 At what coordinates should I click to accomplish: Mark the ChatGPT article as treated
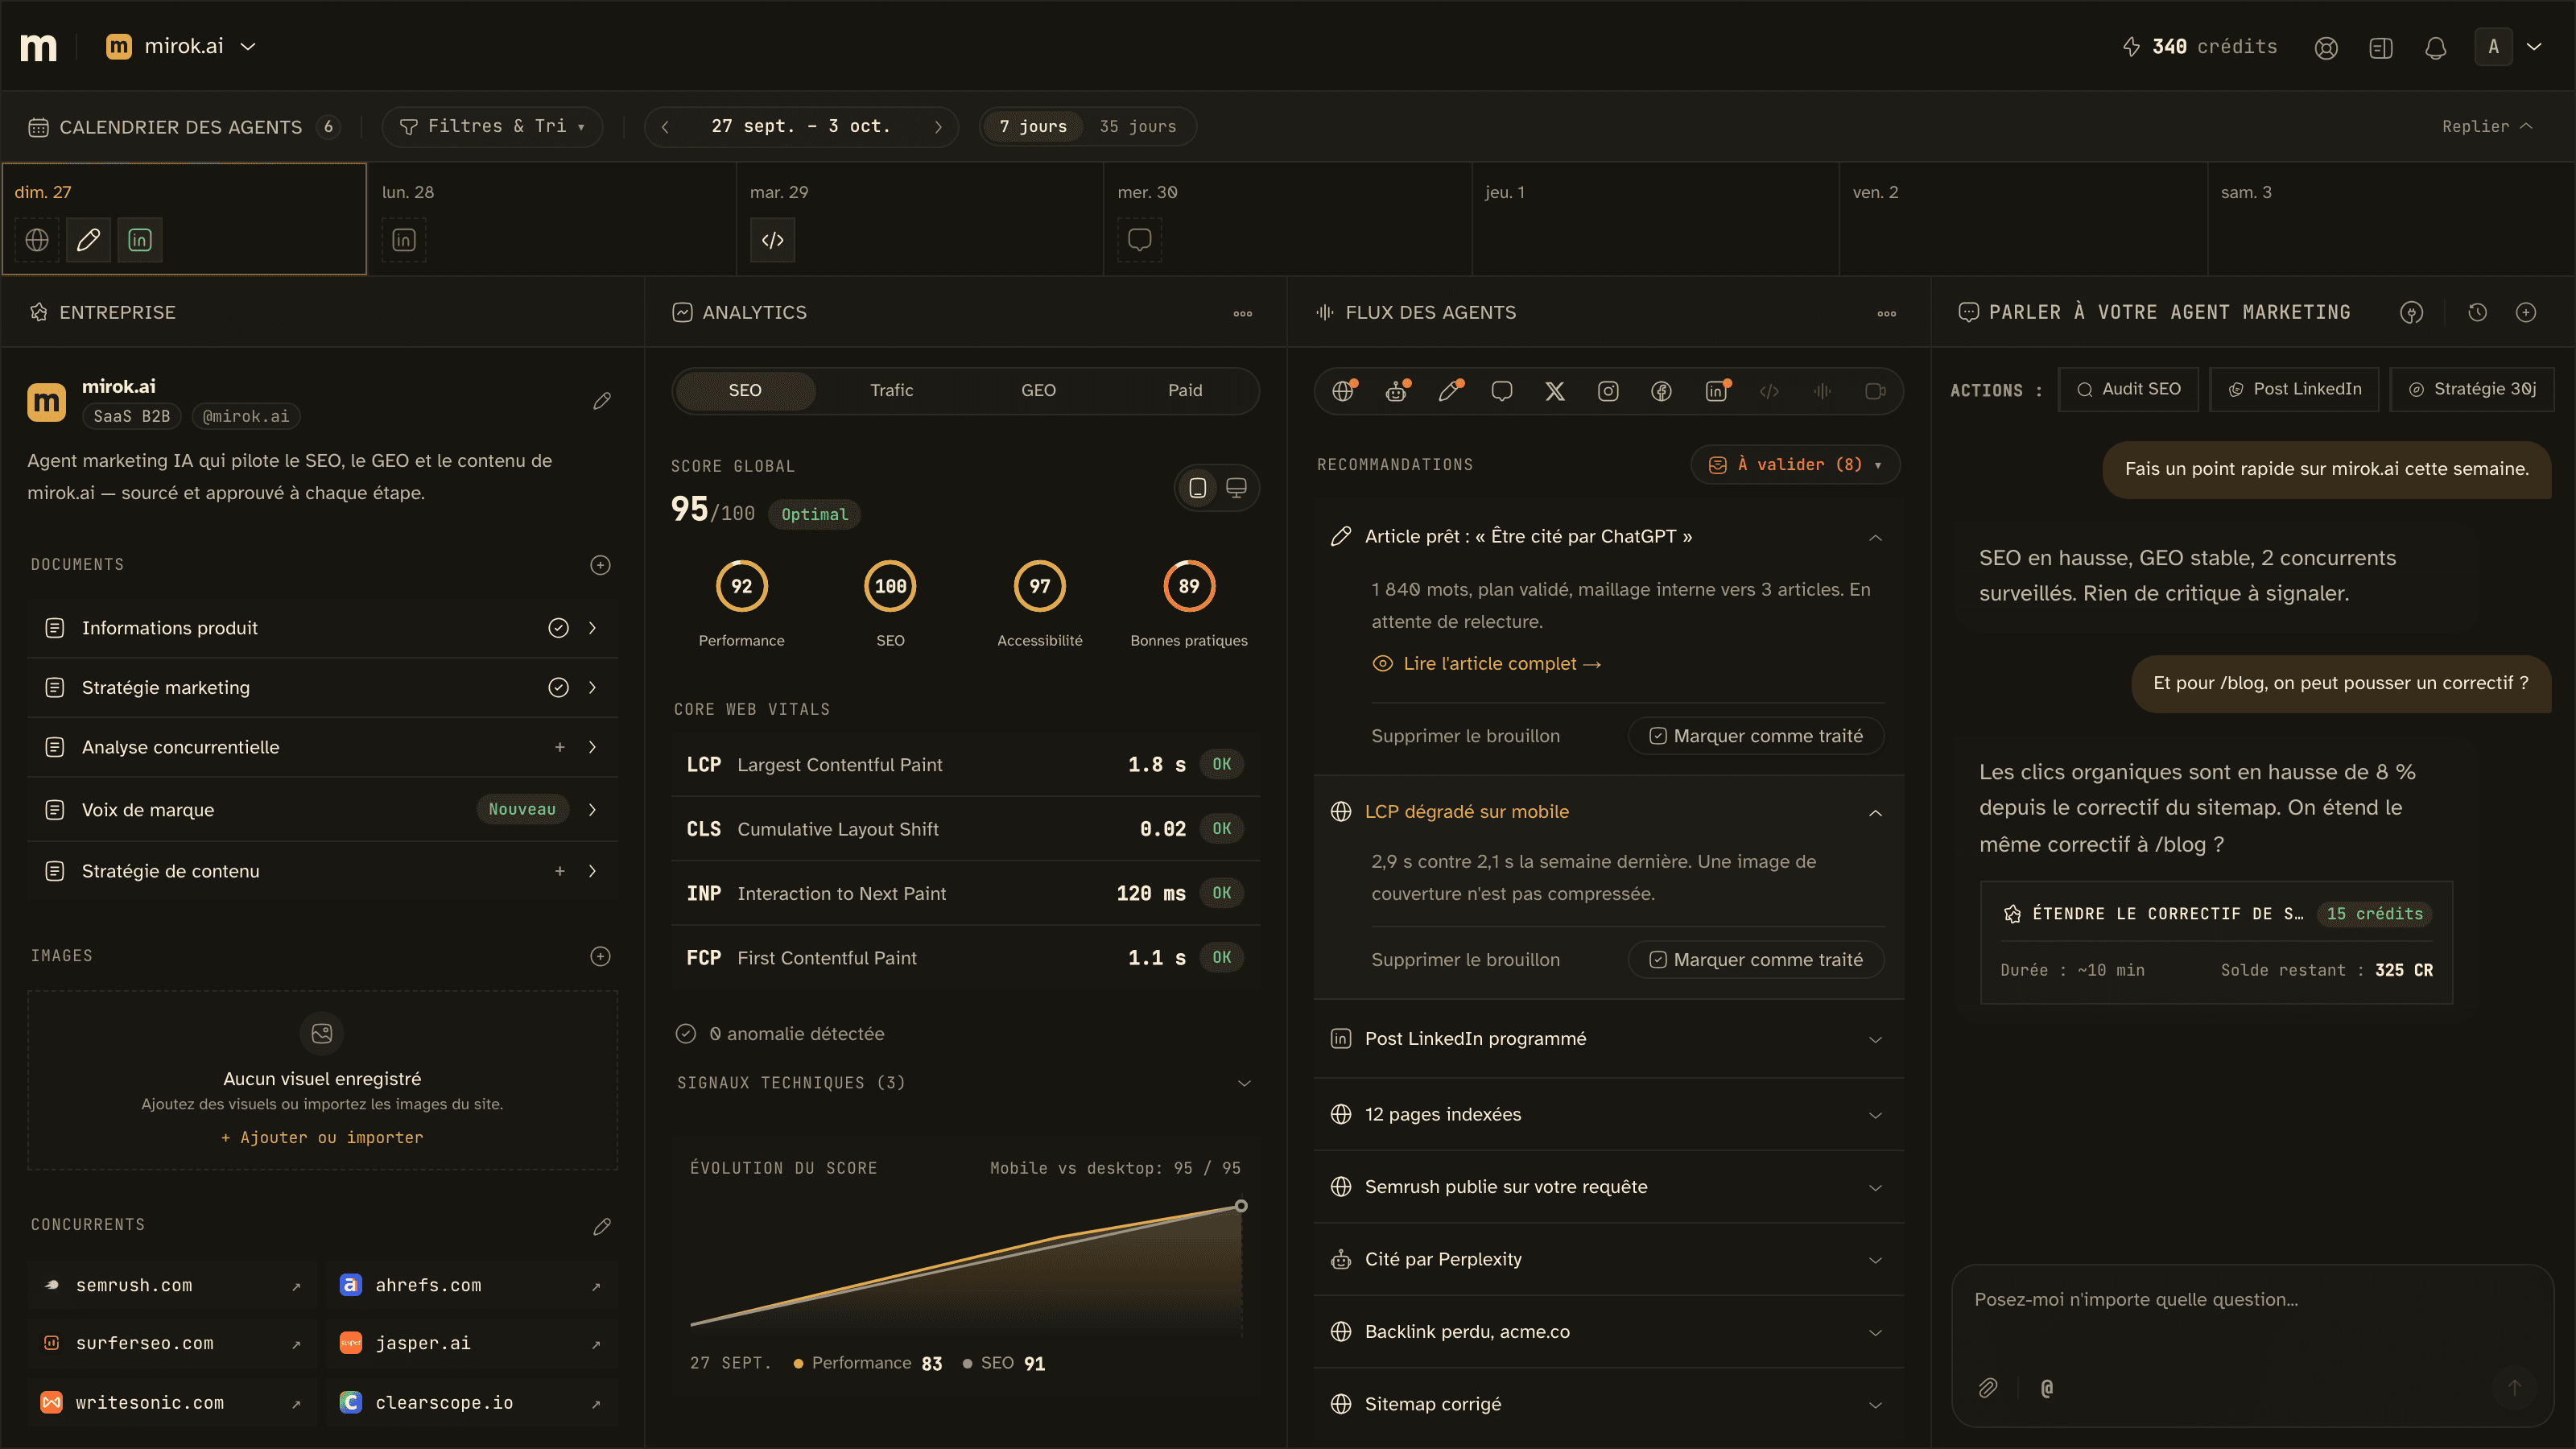[x=1756, y=736]
